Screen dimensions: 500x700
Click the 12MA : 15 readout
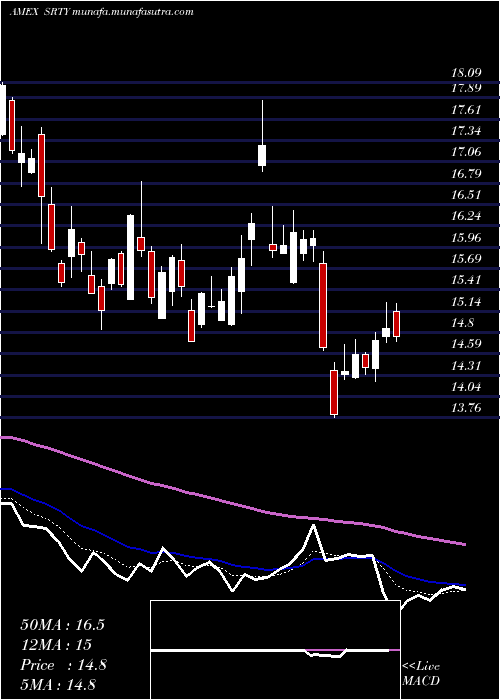pyautogui.click(x=56, y=645)
